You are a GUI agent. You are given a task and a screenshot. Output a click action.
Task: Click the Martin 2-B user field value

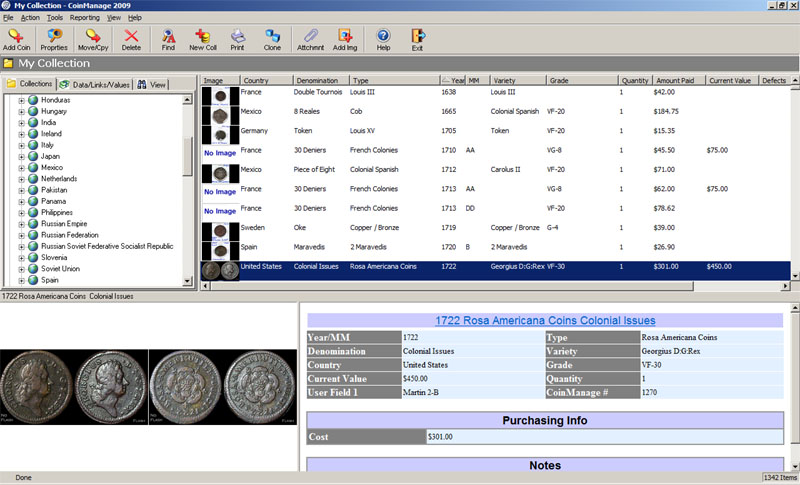coord(421,393)
